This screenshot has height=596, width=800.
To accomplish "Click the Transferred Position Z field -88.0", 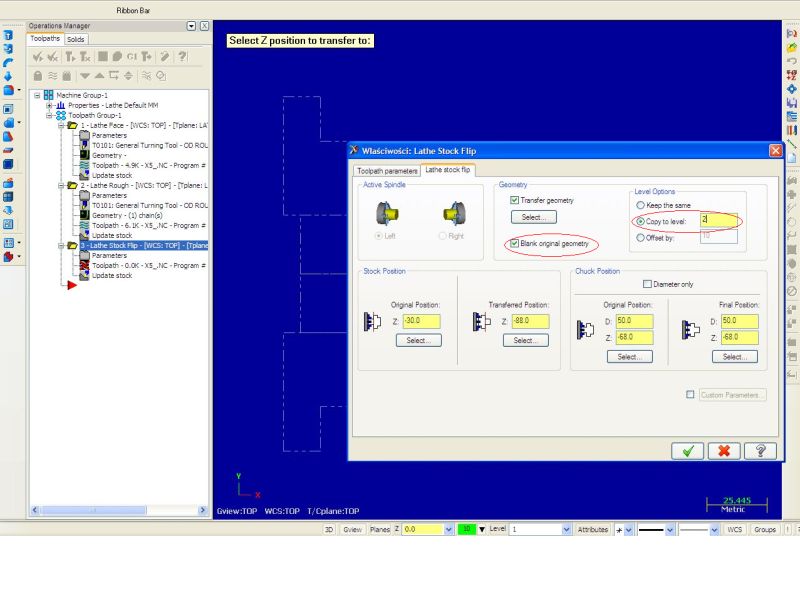I will pyautogui.click(x=531, y=321).
